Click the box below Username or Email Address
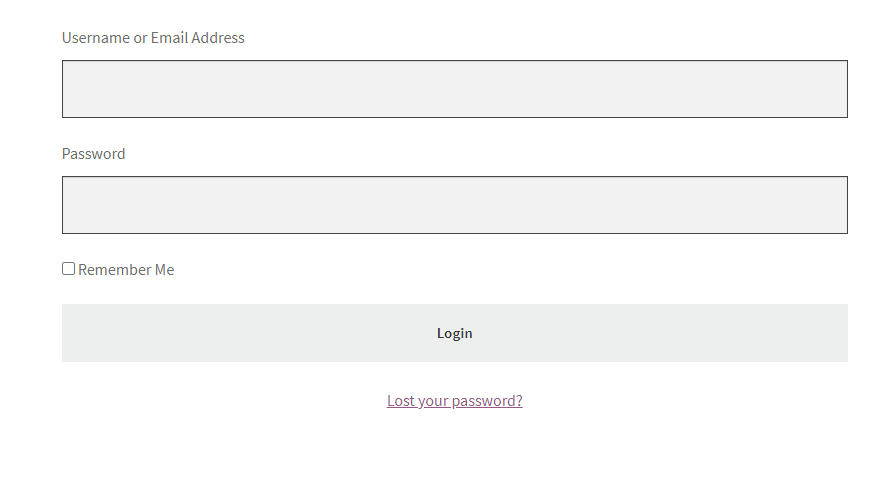889x487 pixels. coord(455,89)
